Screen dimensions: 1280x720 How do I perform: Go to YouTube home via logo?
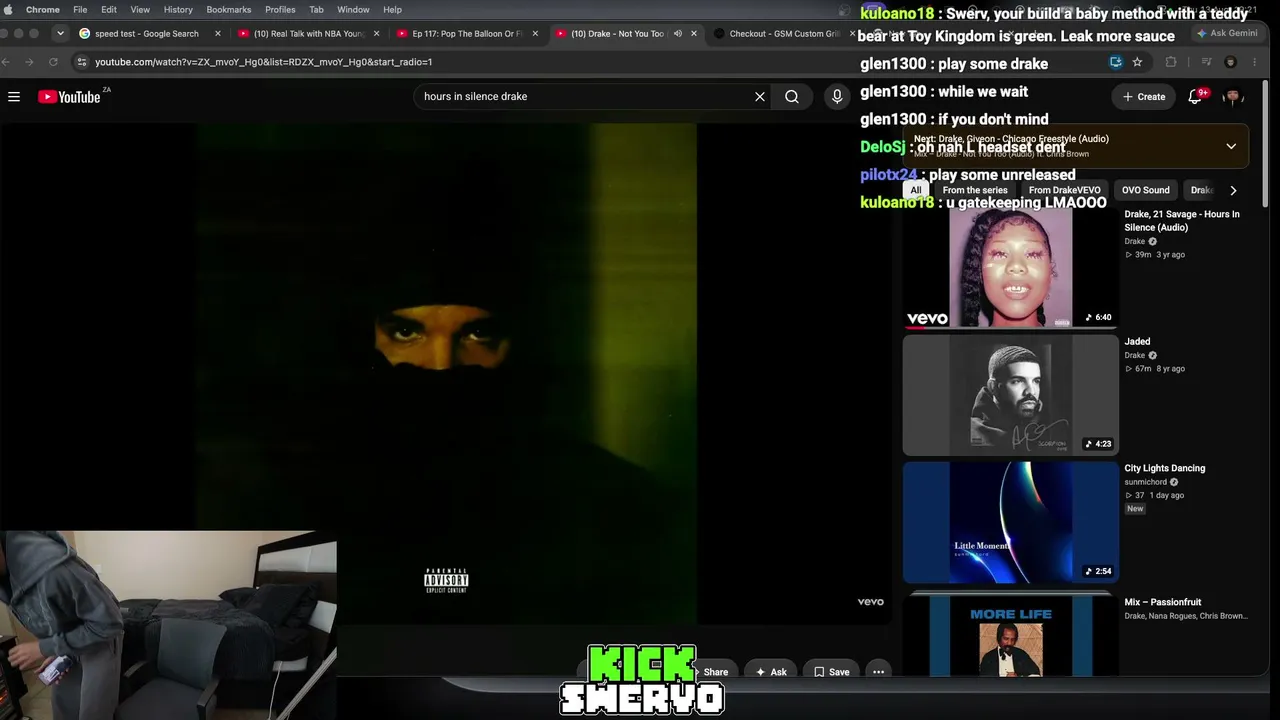click(x=70, y=97)
